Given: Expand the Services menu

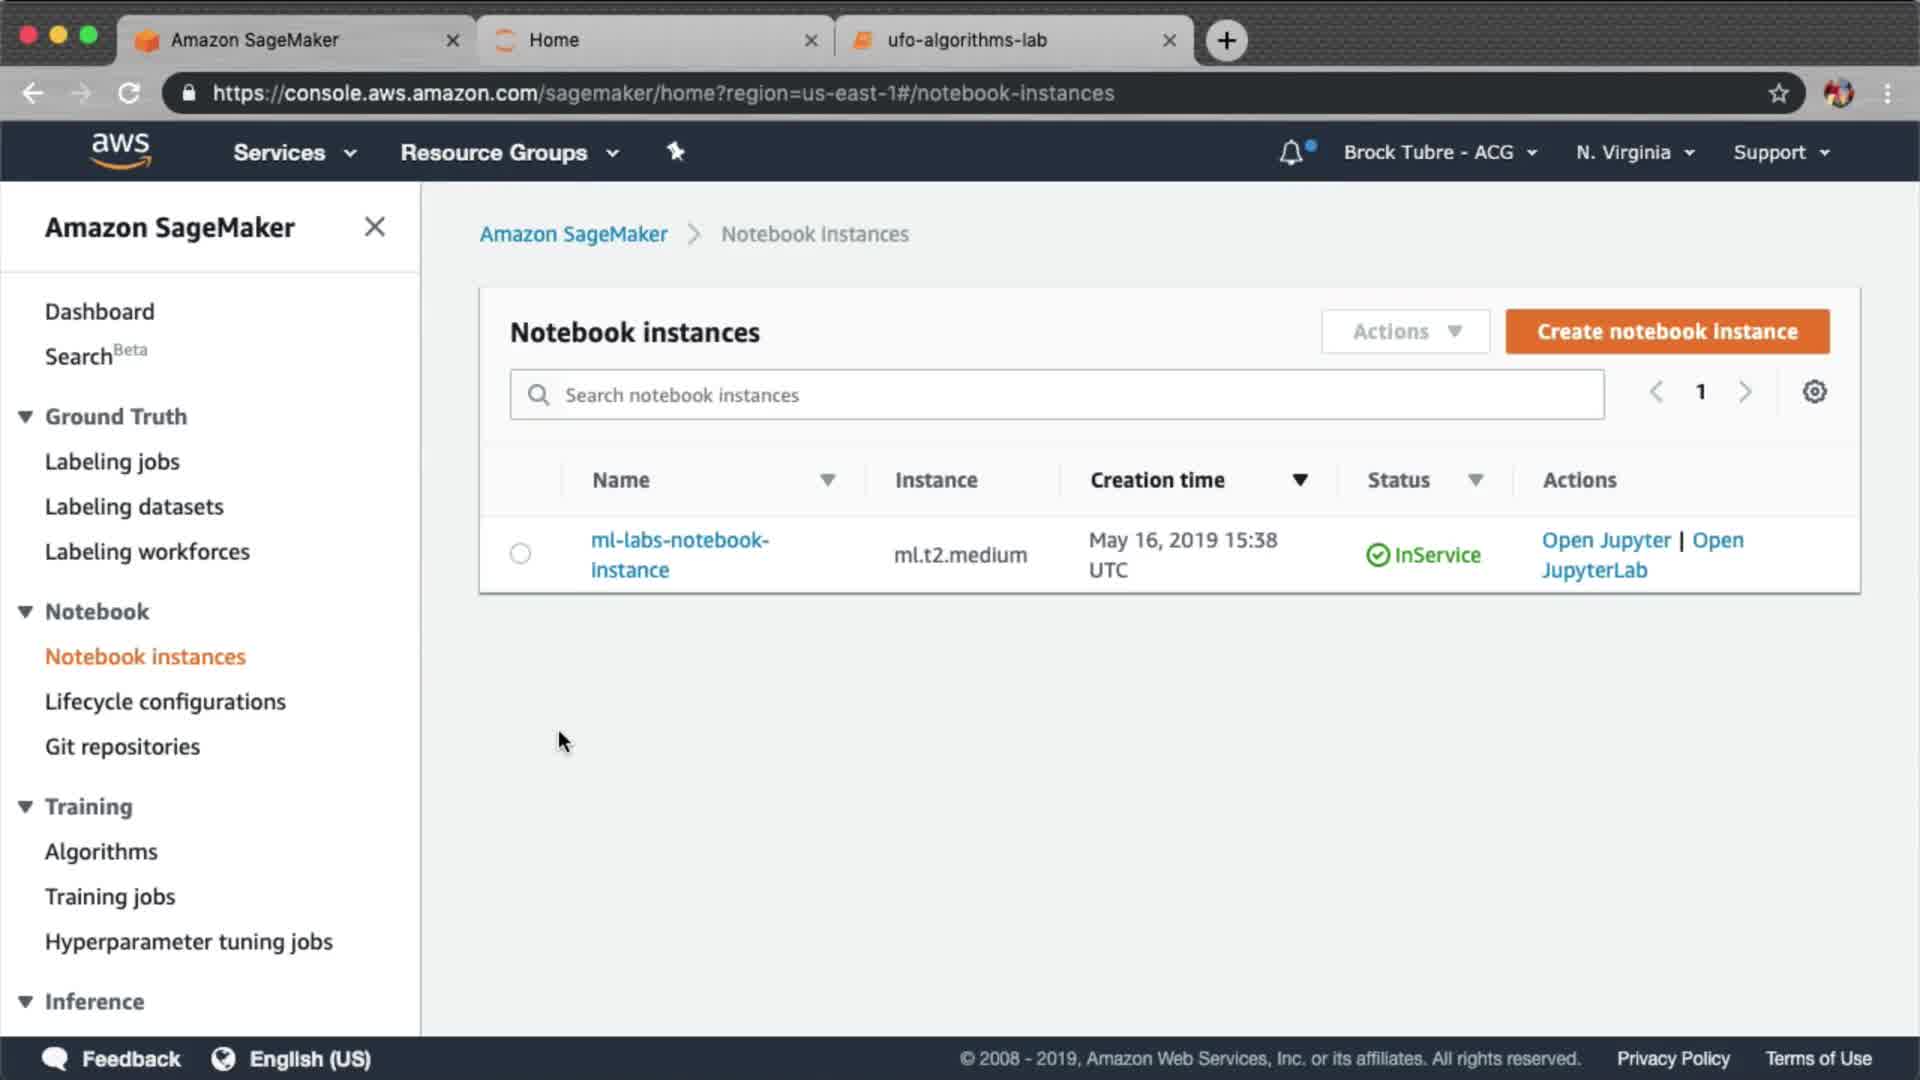Looking at the screenshot, I should pyautogui.click(x=294, y=153).
